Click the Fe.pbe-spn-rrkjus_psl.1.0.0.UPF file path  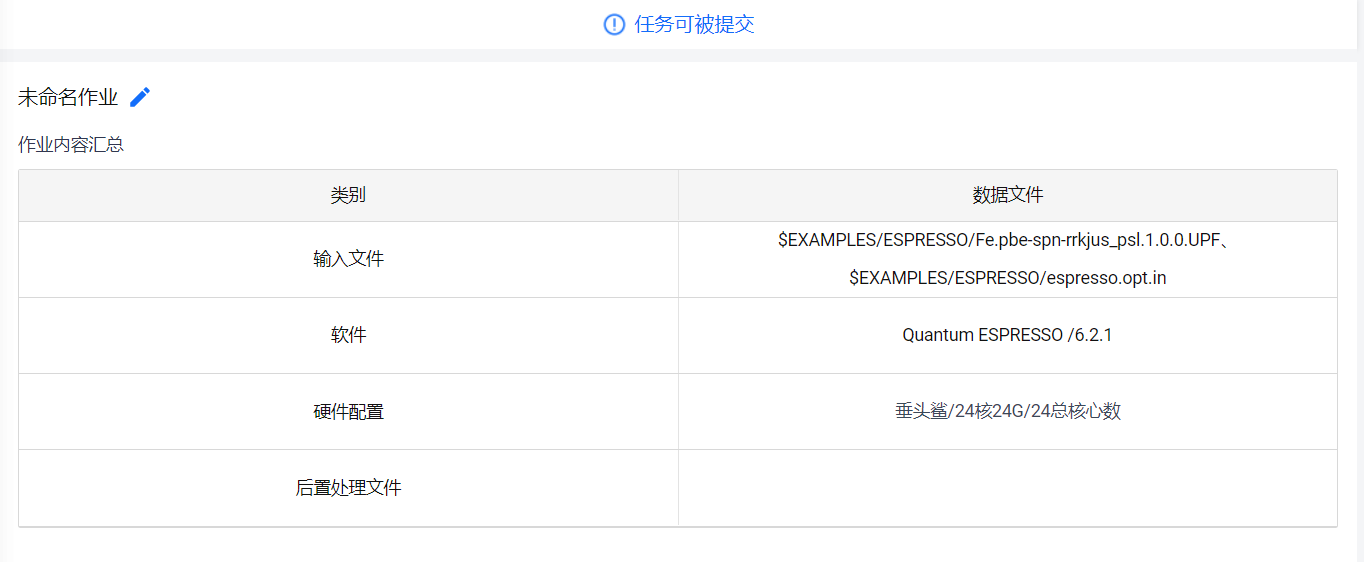[x=1008, y=241]
